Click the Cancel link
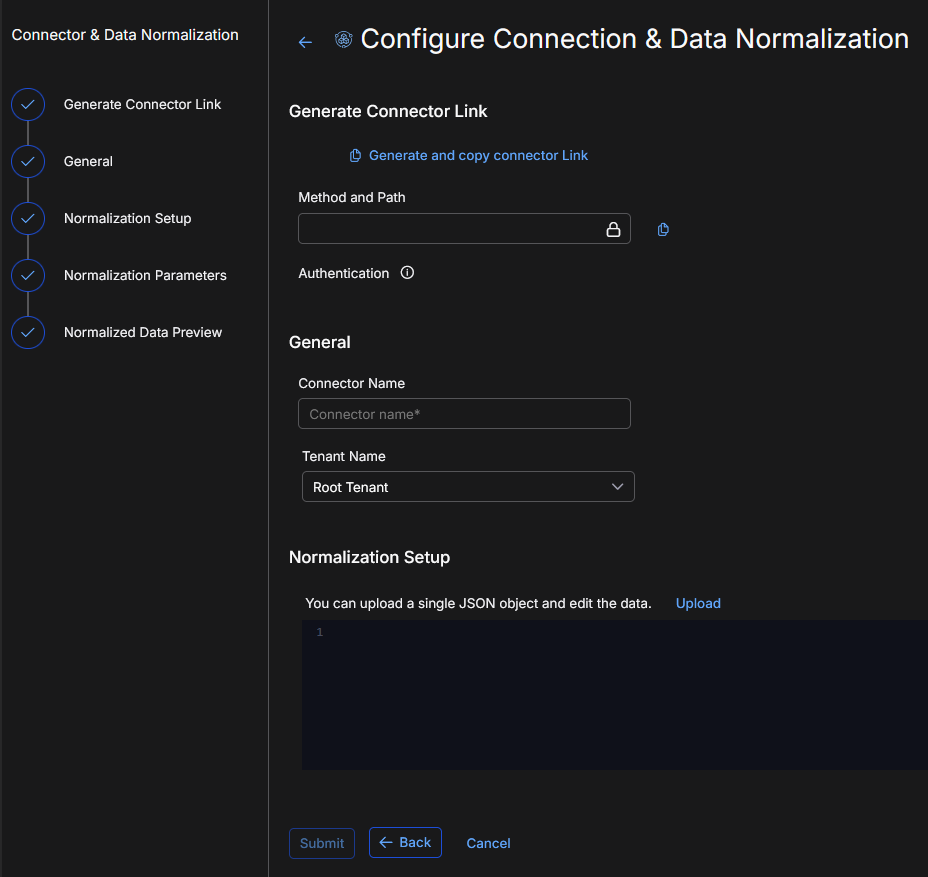 click(x=488, y=843)
